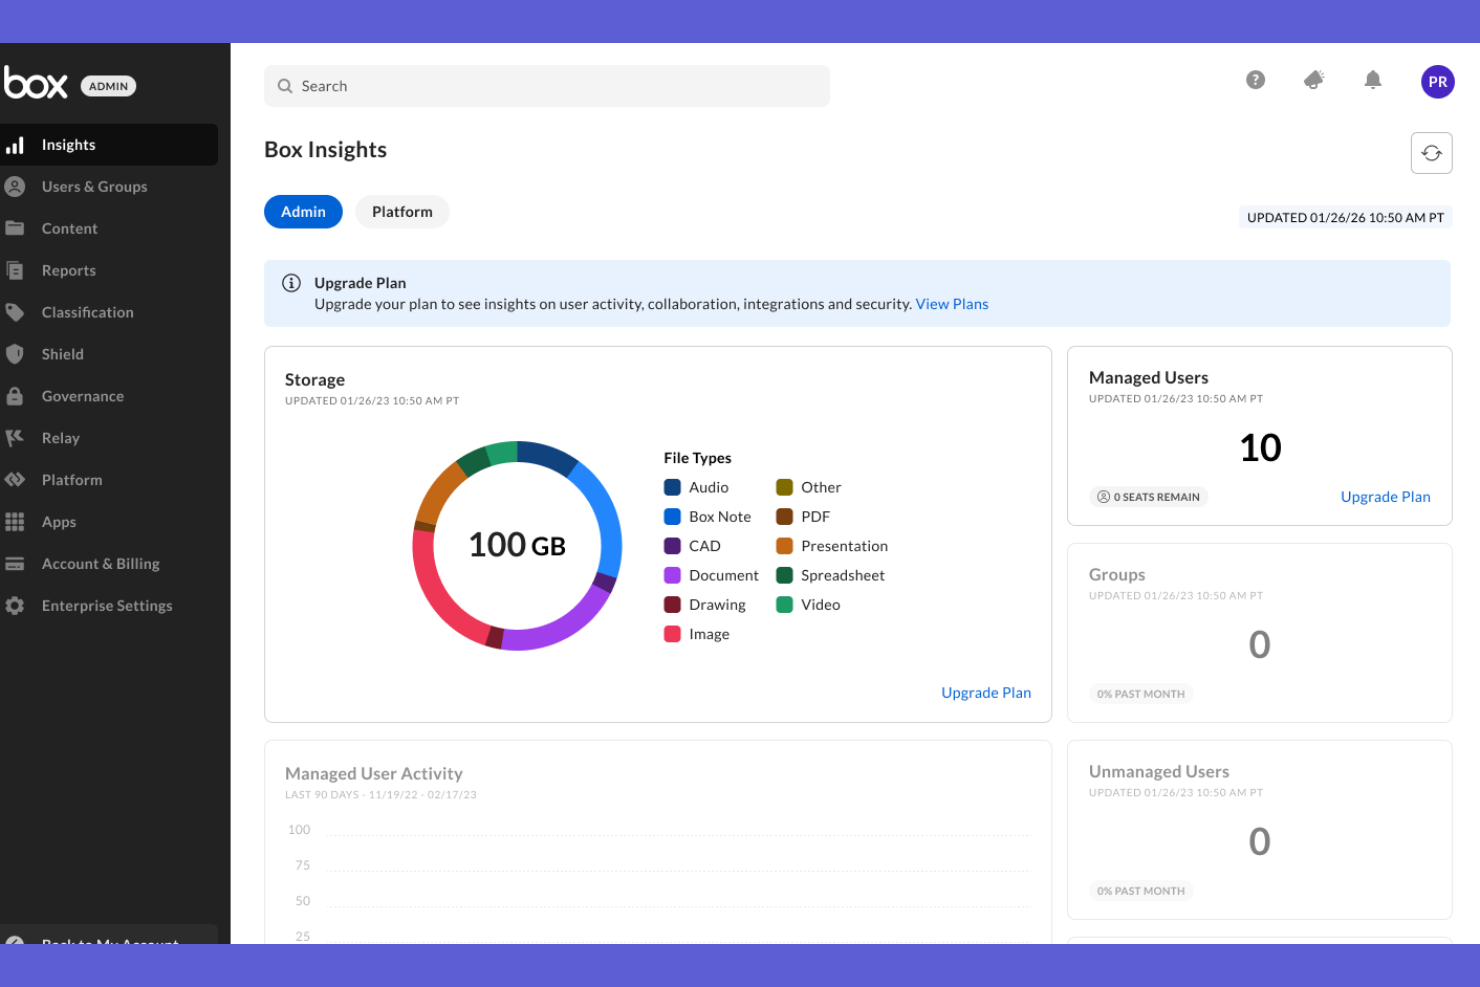This screenshot has height=987, width=1480.
Task: Click the Content folder icon
Action: point(15,228)
